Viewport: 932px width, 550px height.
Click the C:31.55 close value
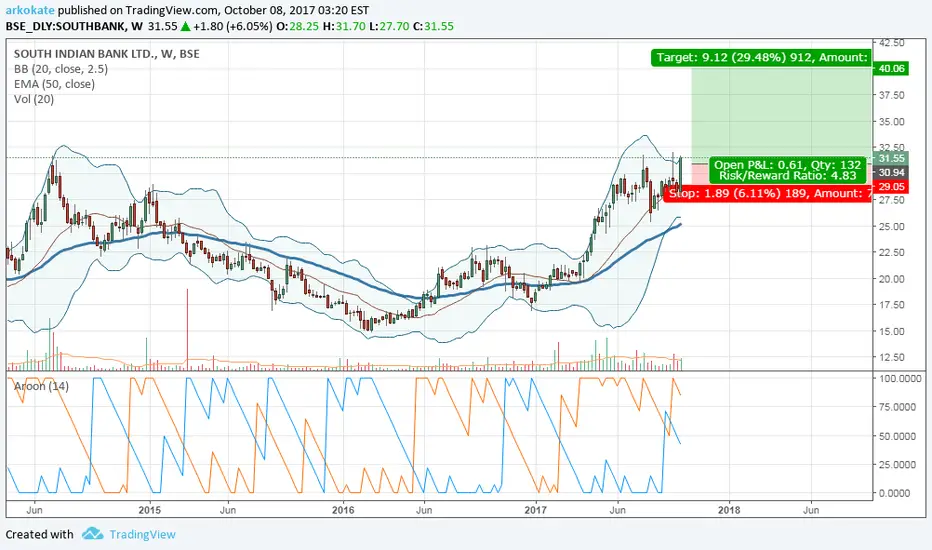[x=433, y=26]
